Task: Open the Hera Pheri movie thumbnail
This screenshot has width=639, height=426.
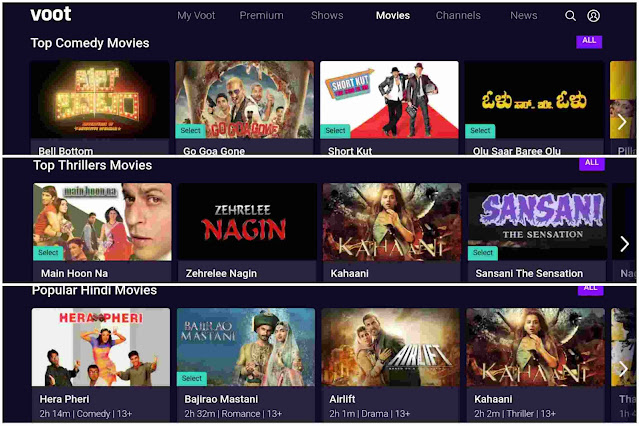Action: (101, 347)
